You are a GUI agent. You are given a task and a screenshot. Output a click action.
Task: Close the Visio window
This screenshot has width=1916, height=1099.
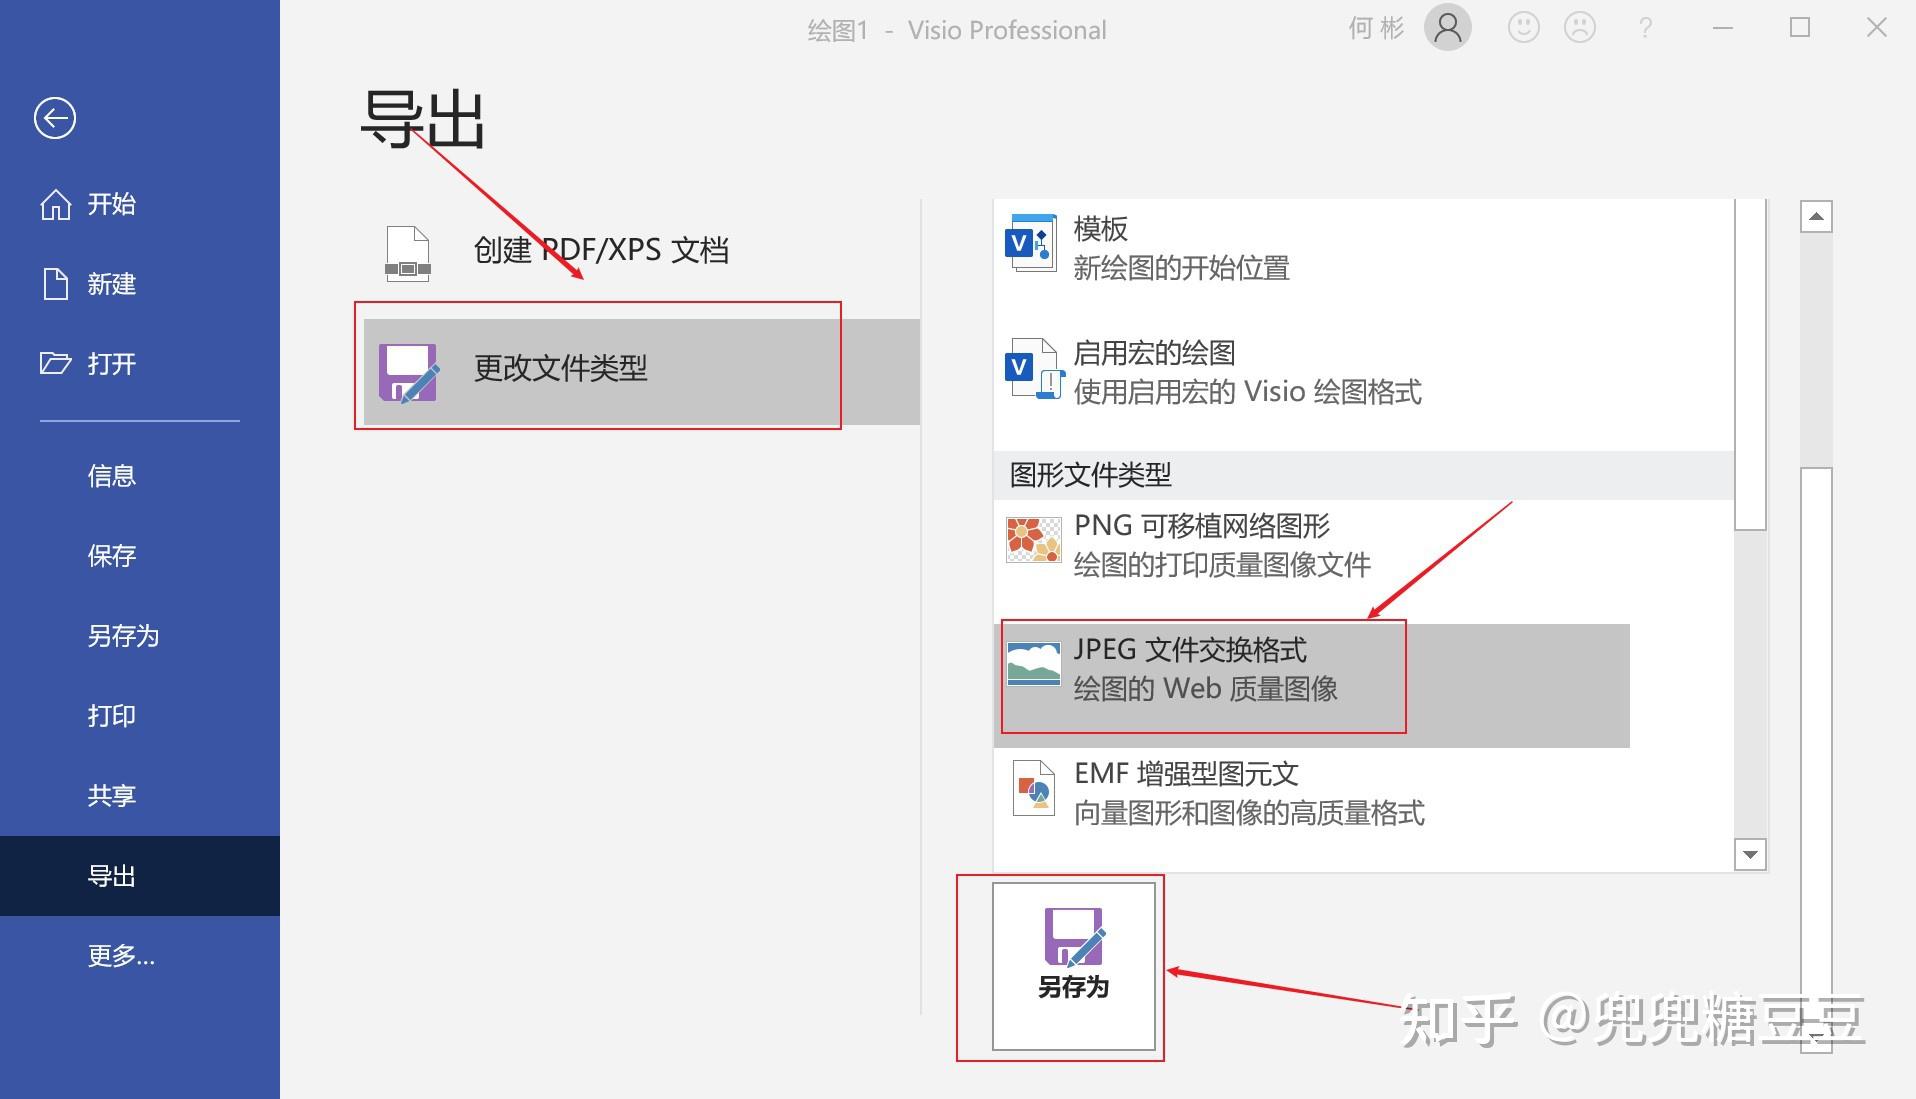(x=1877, y=28)
